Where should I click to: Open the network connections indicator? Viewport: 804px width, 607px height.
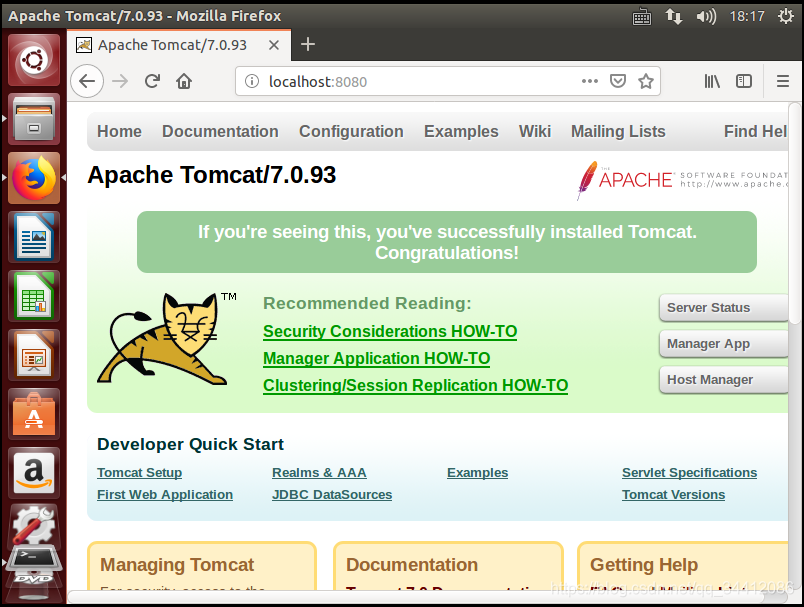tap(674, 16)
